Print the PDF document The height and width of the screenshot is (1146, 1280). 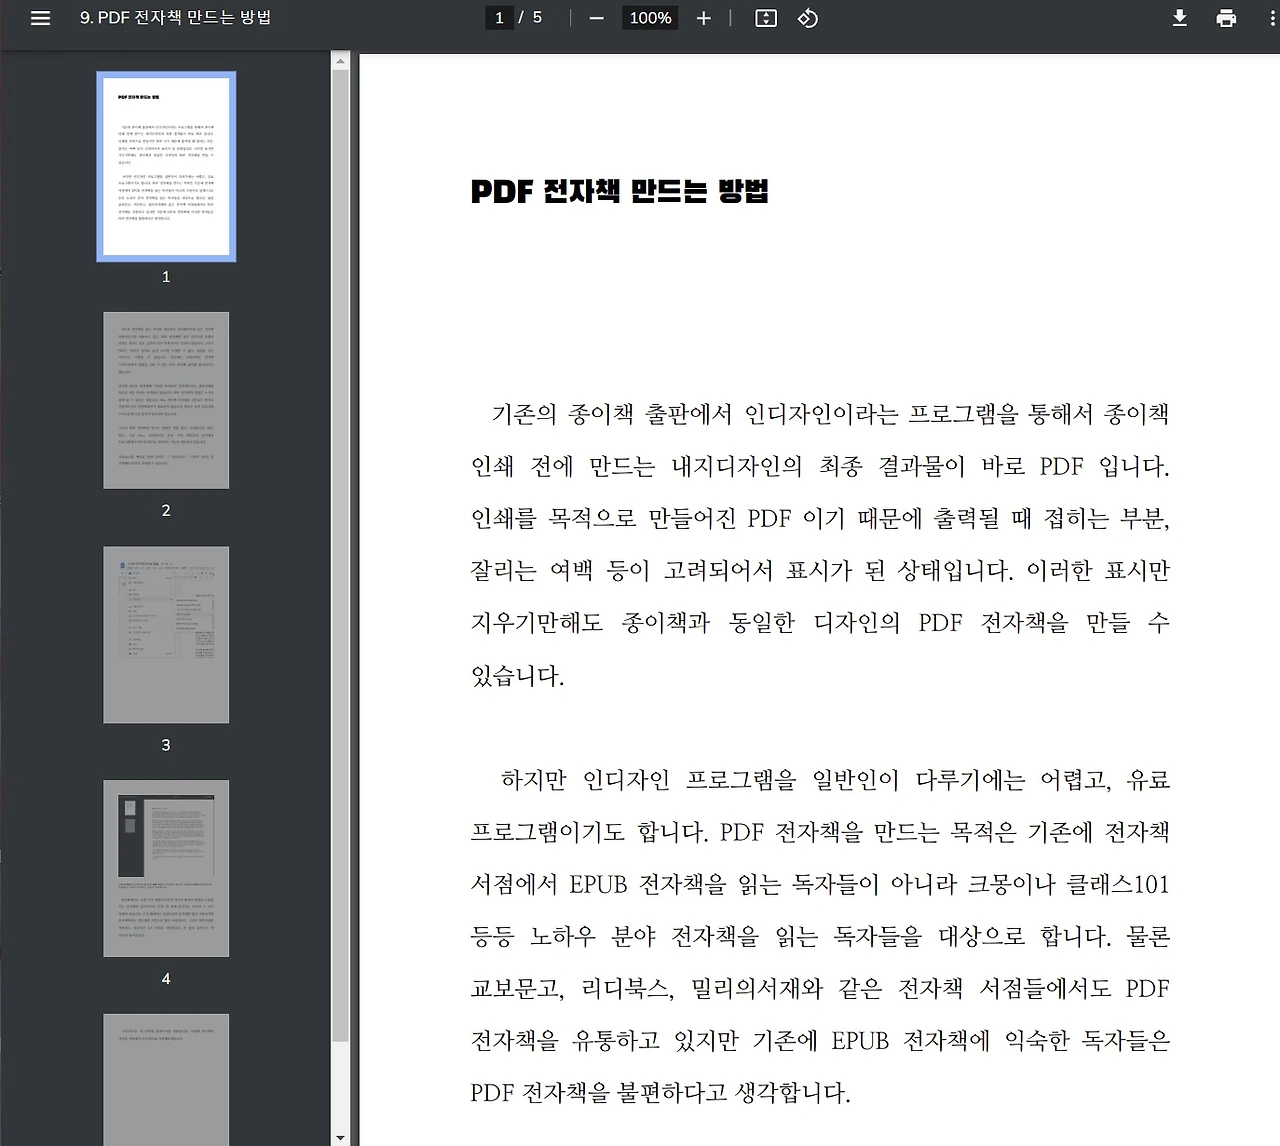tap(1226, 18)
